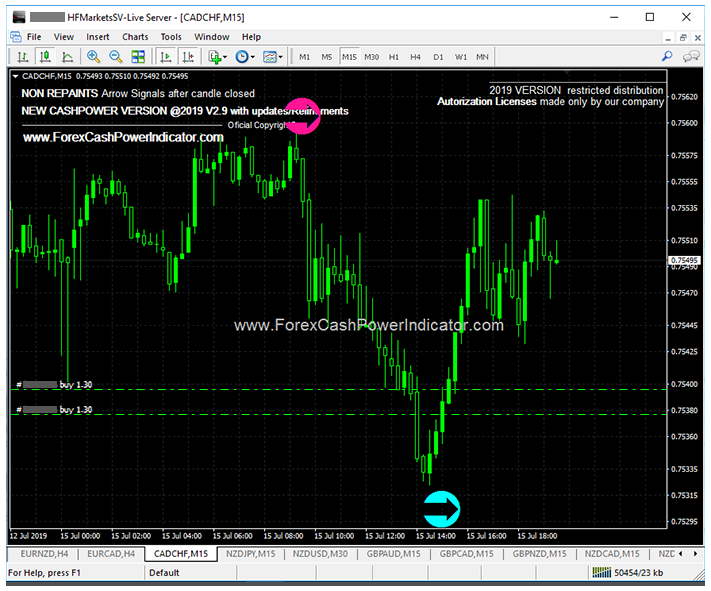Zoom in on the chart
711x591 pixels.
[93, 57]
